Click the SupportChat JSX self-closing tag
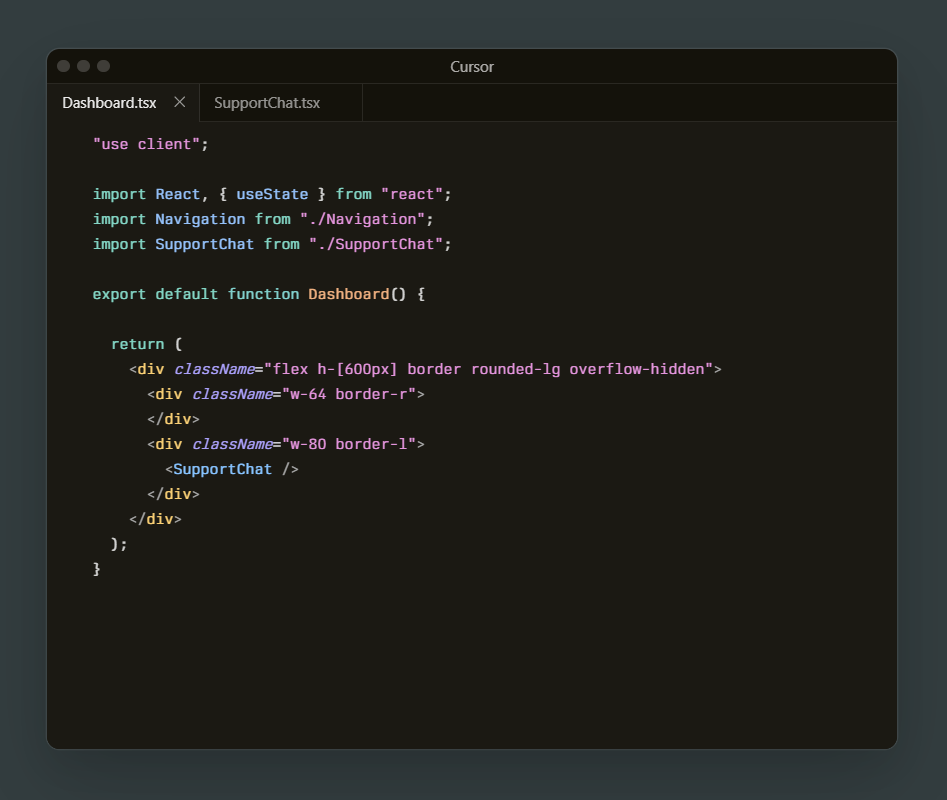947x800 pixels. pyautogui.click(x=232, y=469)
